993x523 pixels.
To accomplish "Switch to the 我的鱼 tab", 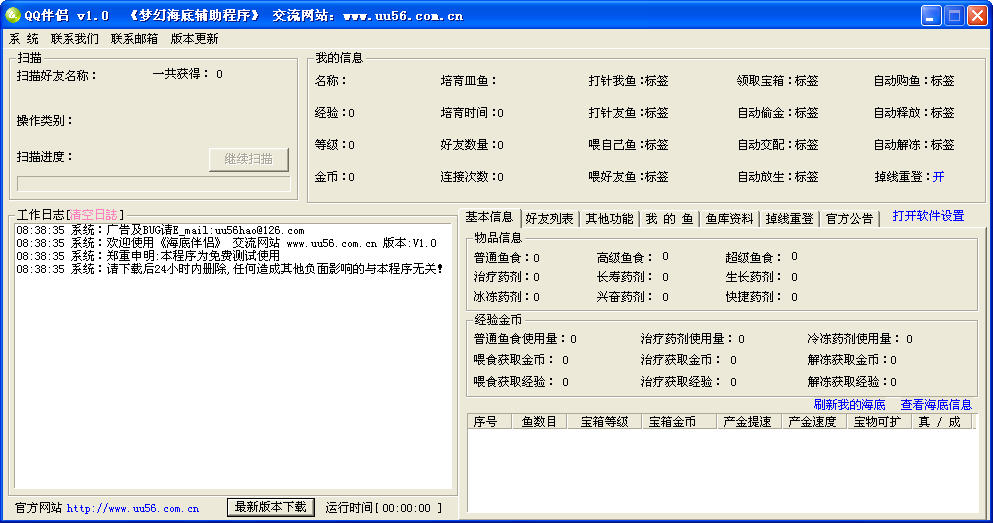I will click(x=669, y=218).
